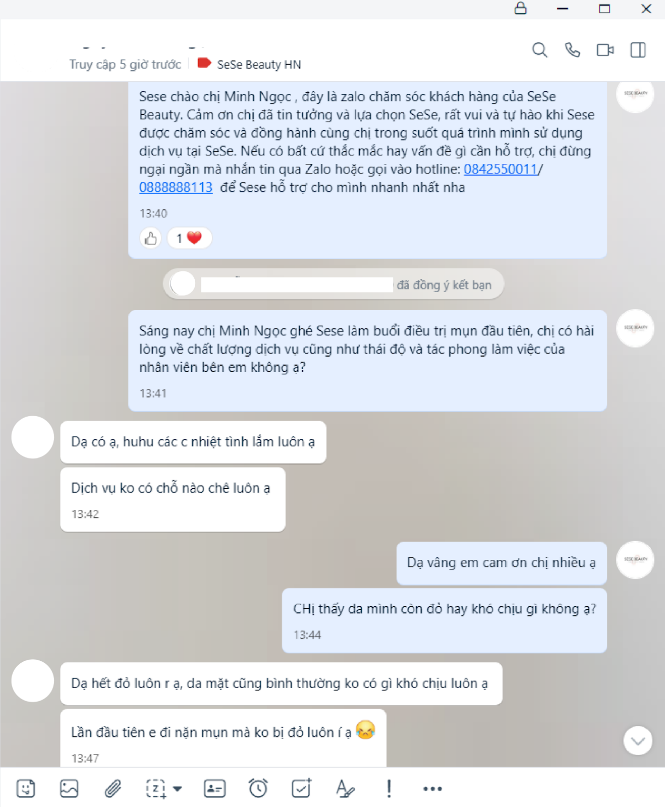
Task: Attach a file with paperclip icon
Action: pyautogui.click(x=113, y=788)
